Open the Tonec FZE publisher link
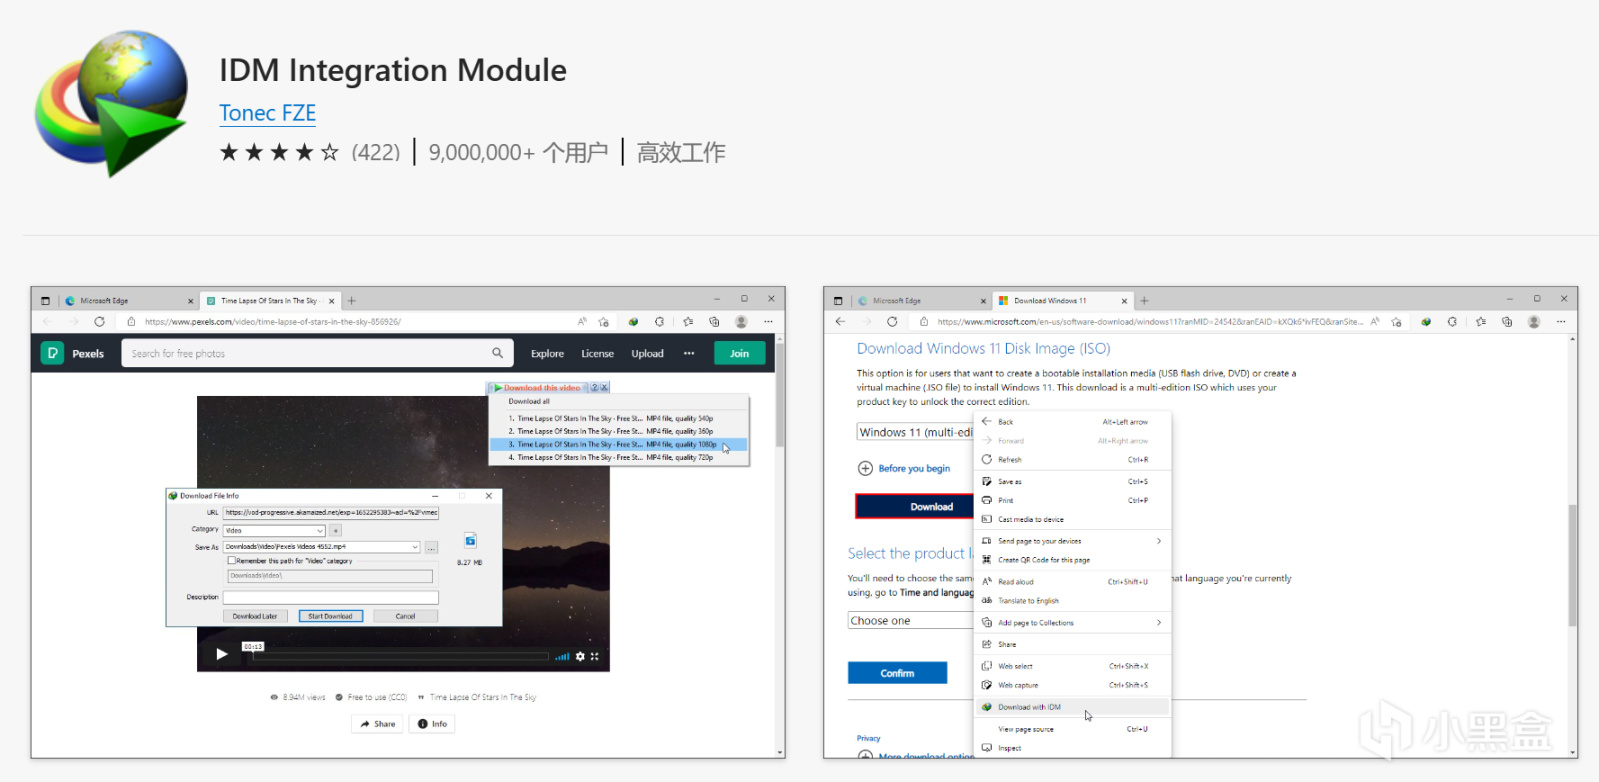This screenshot has width=1599, height=782. (x=268, y=114)
